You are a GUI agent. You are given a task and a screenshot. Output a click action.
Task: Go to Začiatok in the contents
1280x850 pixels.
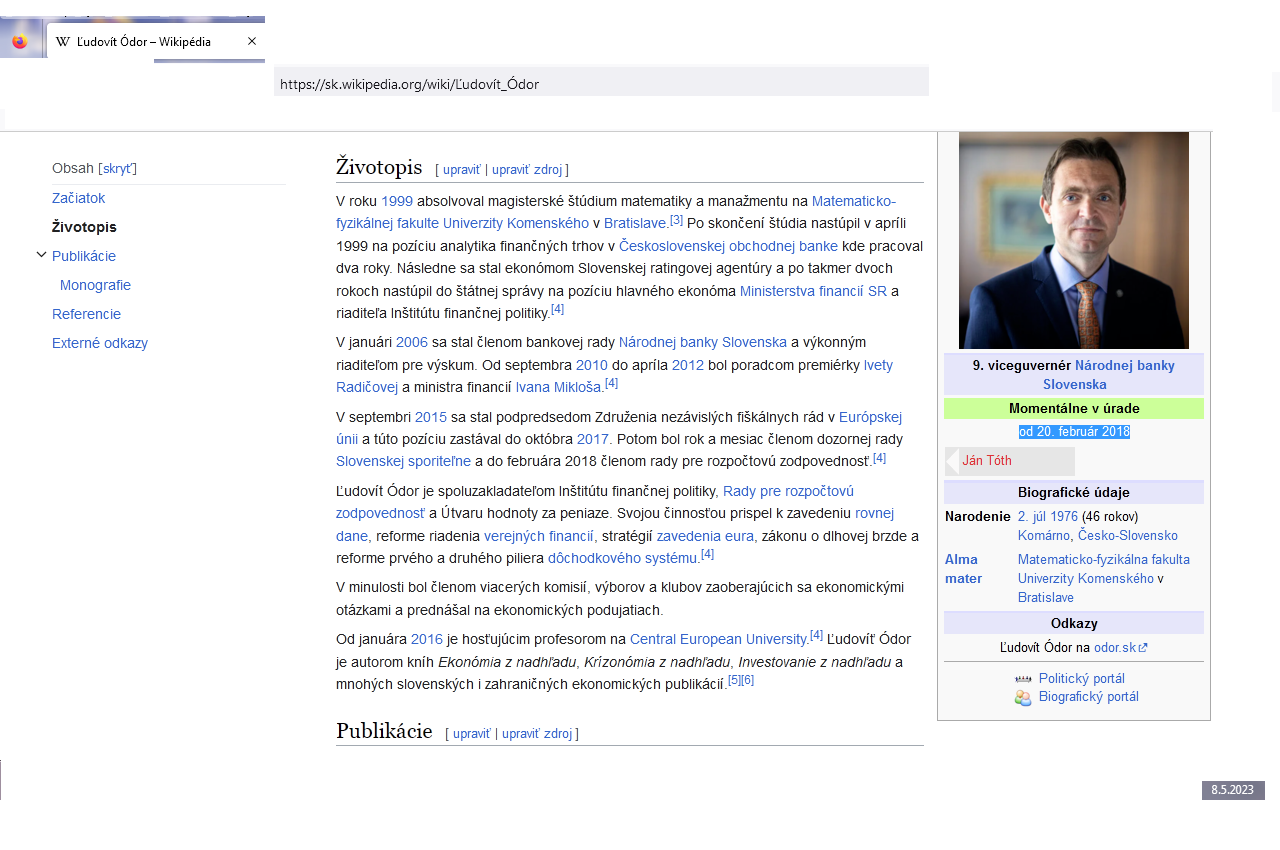tap(79, 198)
